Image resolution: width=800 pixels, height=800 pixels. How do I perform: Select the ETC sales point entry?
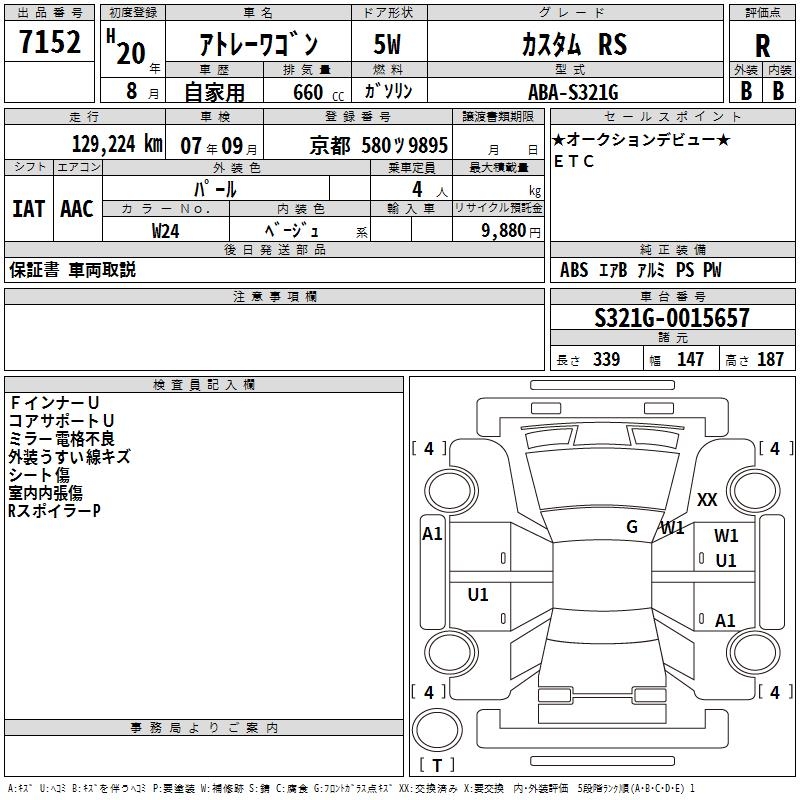(573, 161)
